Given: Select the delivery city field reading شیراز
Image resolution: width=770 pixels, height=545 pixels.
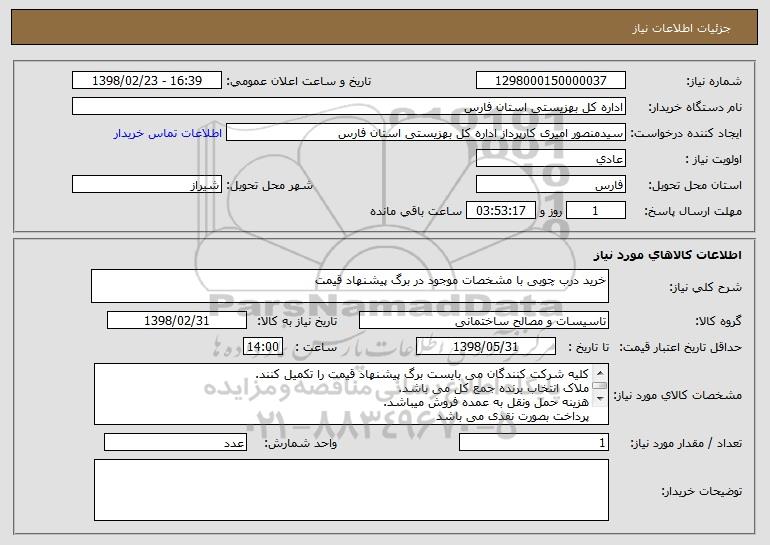Looking at the screenshot, I should point(147,185).
